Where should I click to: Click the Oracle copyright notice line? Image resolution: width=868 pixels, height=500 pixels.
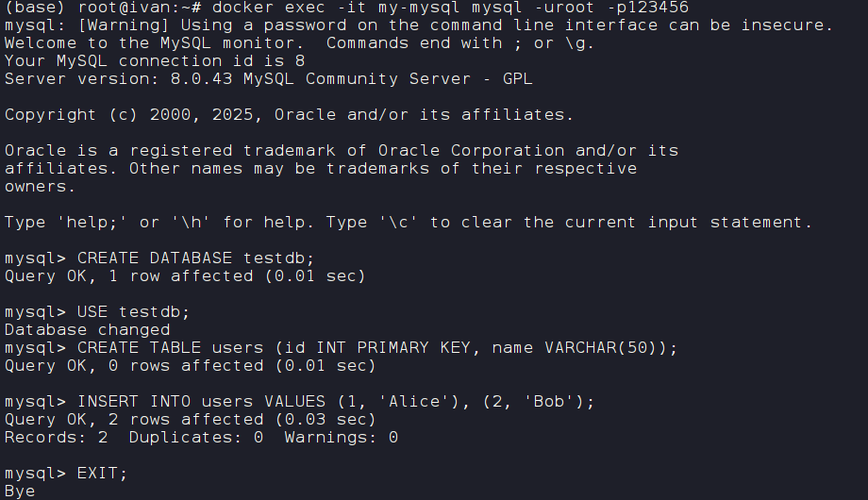click(x=289, y=115)
